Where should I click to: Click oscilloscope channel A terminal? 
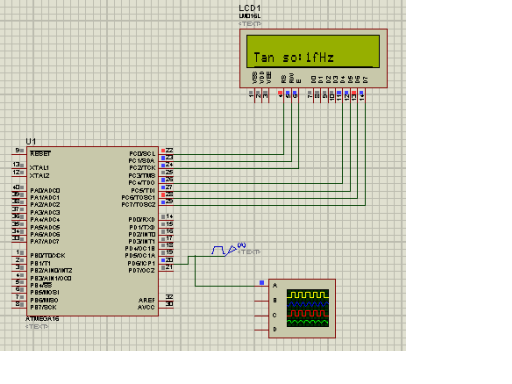(x=262, y=286)
